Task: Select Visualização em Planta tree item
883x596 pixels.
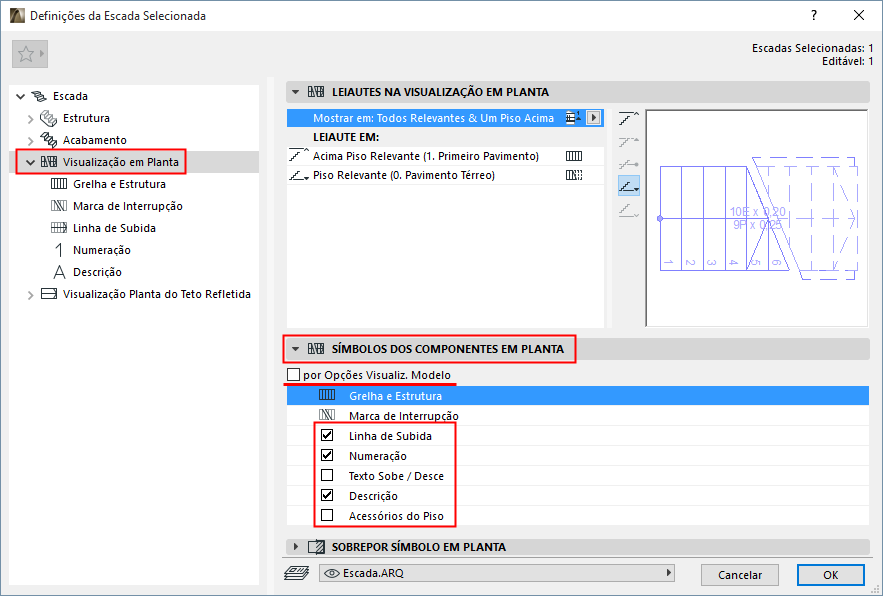Action: [121, 162]
